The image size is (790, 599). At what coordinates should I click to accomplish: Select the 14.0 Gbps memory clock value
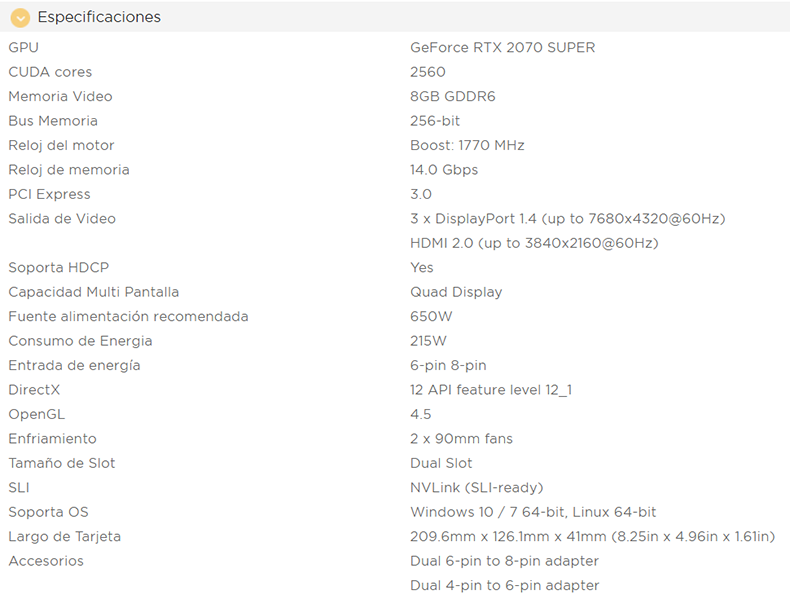(x=444, y=170)
